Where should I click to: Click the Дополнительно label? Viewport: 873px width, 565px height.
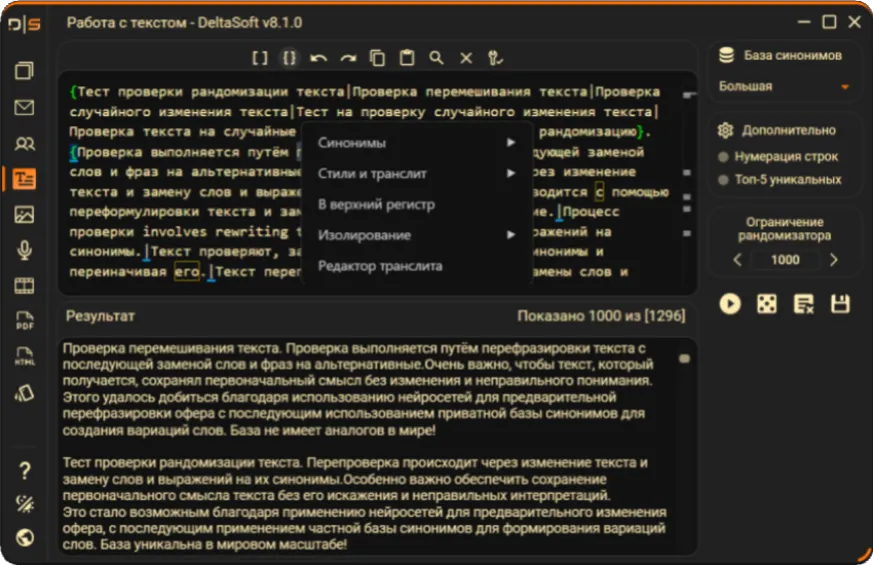pos(788,130)
